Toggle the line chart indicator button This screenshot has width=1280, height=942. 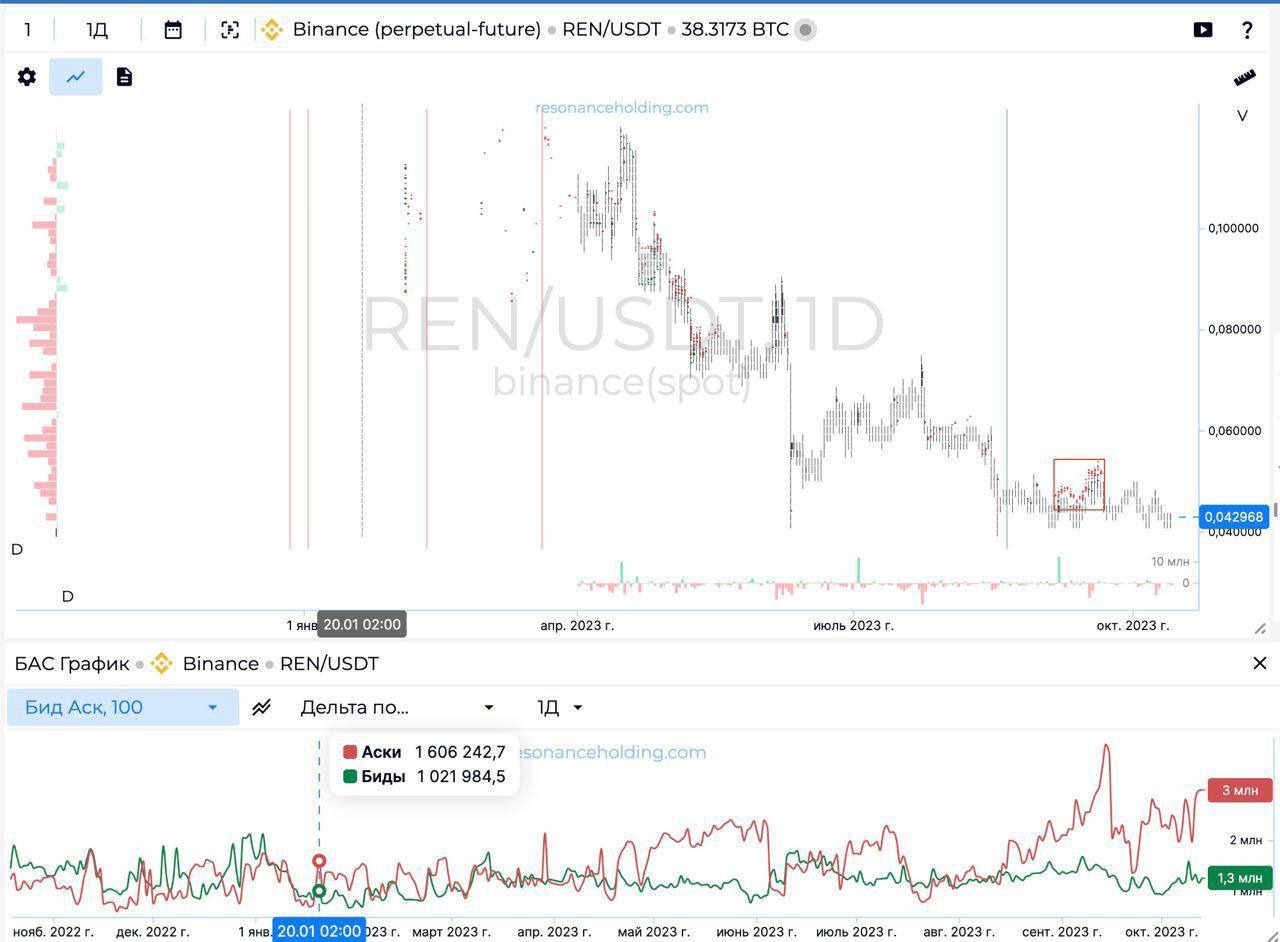pos(76,77)
